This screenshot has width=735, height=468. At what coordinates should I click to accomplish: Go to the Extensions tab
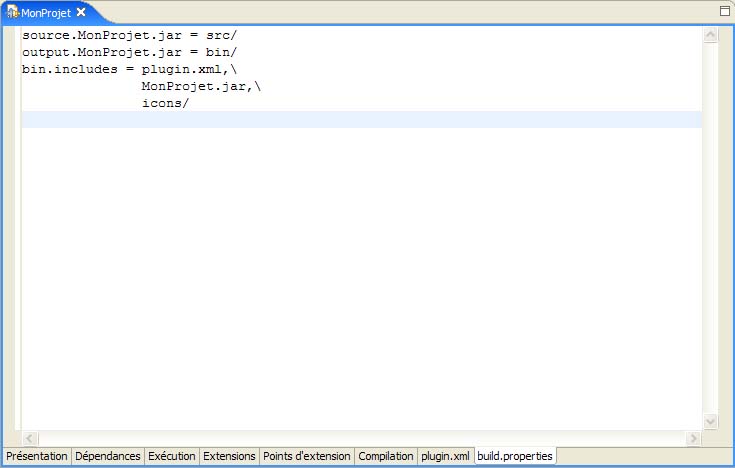click(229, 456)
